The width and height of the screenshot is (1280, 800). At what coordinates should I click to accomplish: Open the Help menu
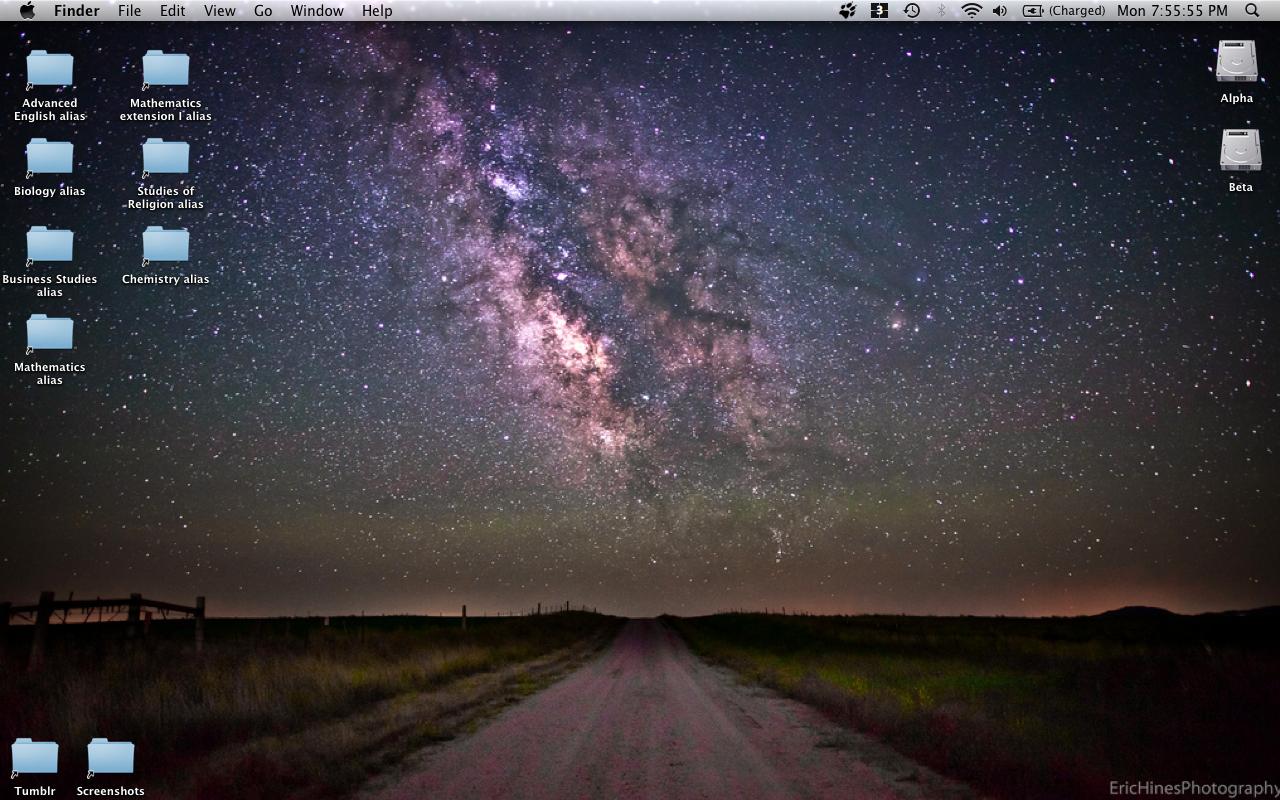377,10
